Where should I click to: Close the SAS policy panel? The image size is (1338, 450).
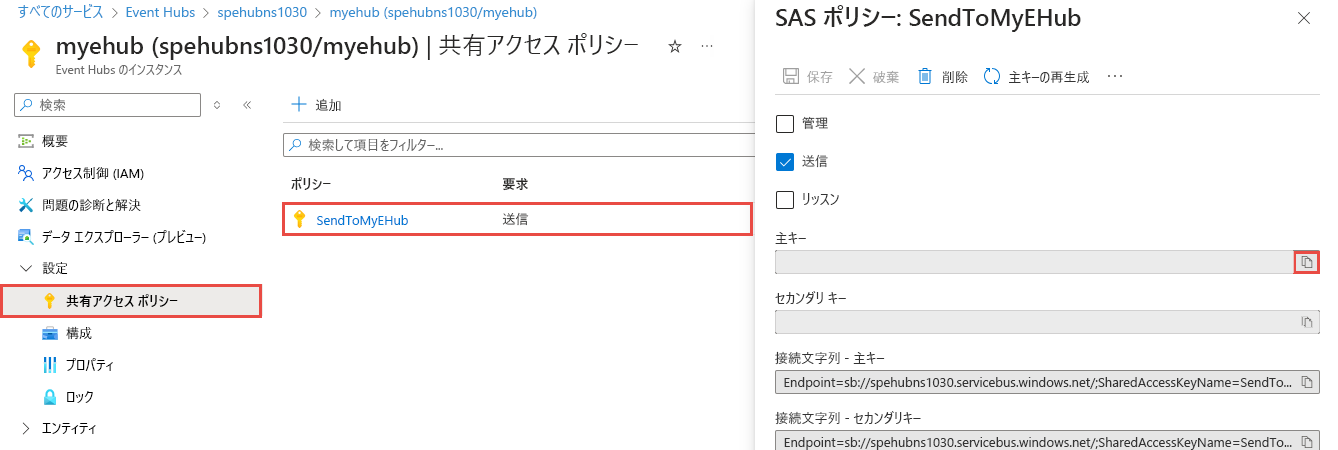pyautogui.click(x=1303, y=18)
